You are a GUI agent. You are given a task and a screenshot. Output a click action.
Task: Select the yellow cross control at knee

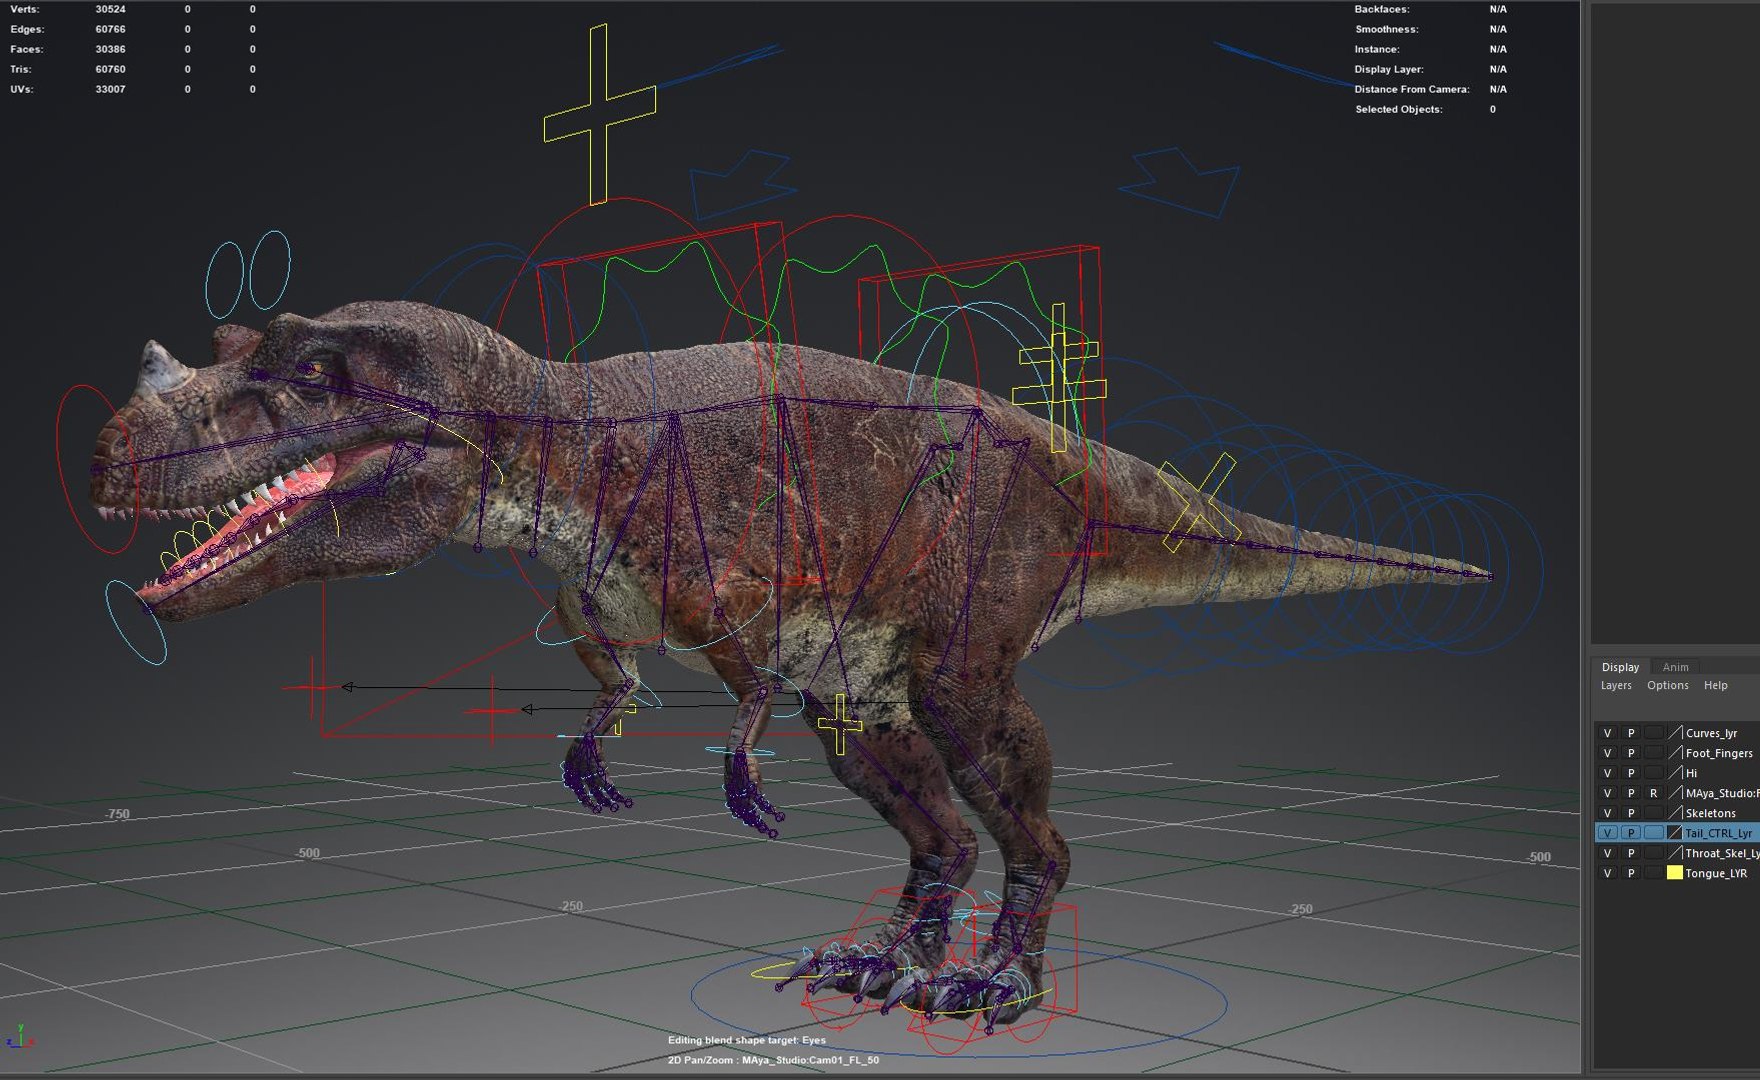tap(840, 724)
